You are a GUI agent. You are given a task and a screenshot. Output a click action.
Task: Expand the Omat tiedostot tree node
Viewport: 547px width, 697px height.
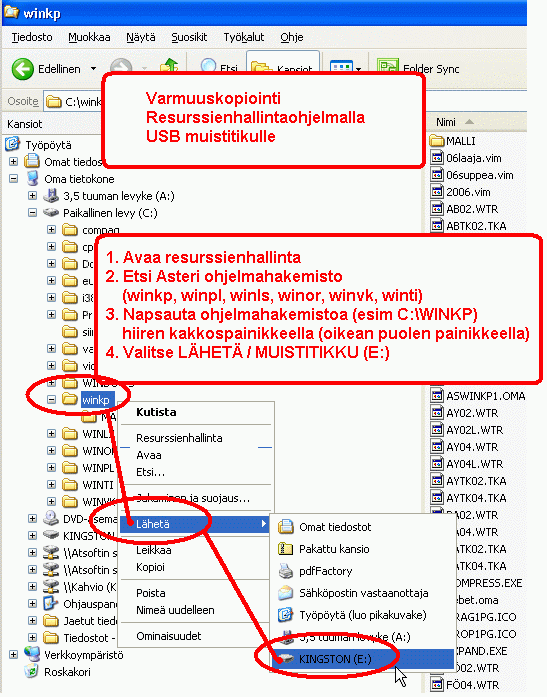coord(13,162)
